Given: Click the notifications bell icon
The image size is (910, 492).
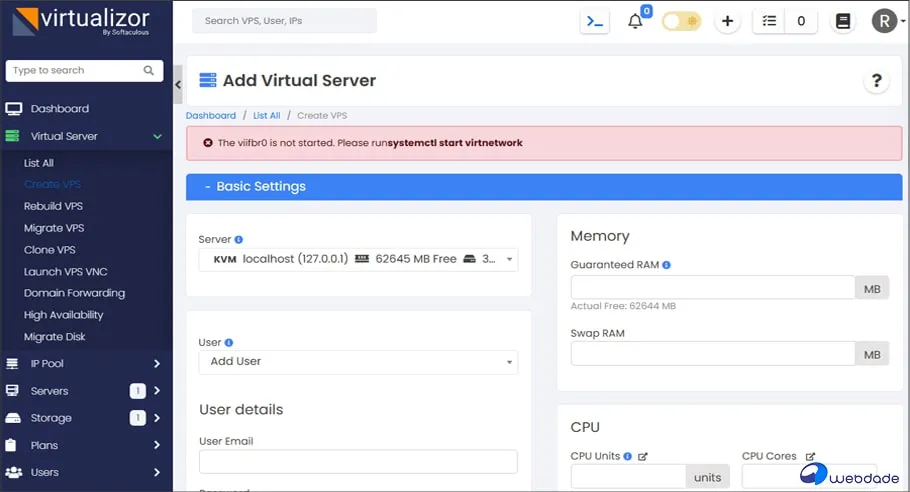Looking at the screenshot, I should [635, 22].
